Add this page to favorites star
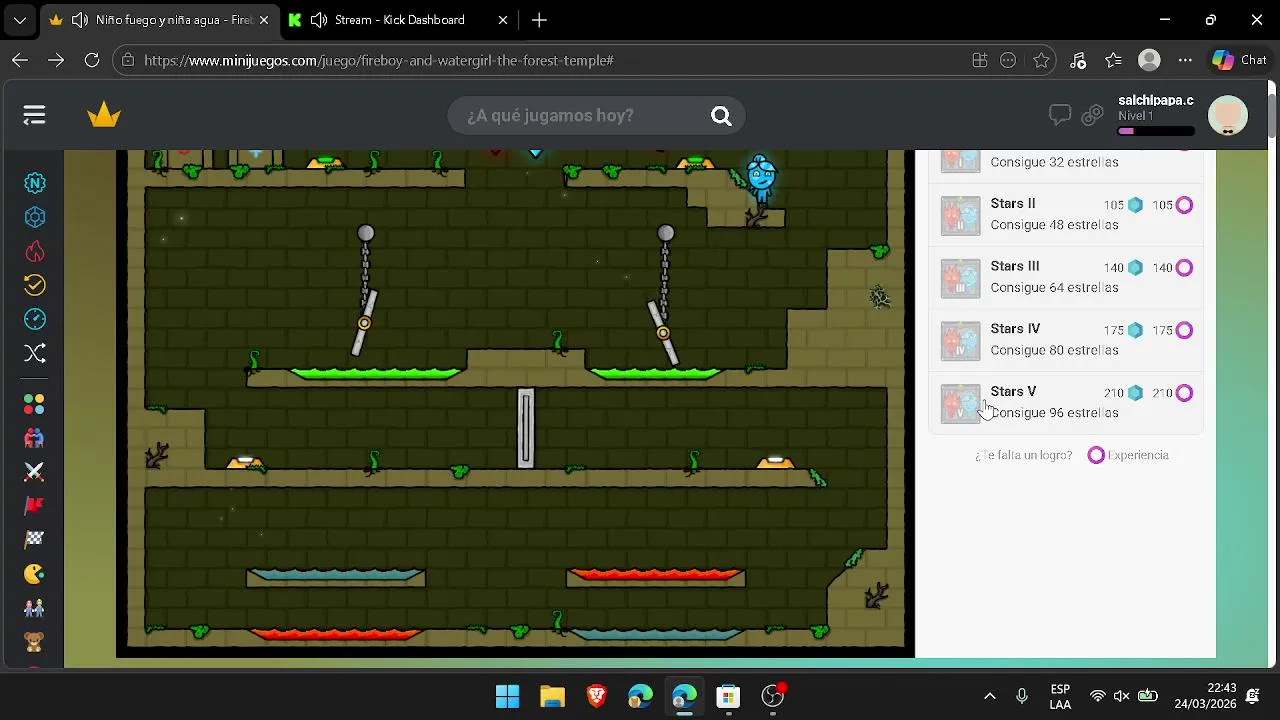The width and height of the screenshot is (1280, 720). pos(1041,60)
